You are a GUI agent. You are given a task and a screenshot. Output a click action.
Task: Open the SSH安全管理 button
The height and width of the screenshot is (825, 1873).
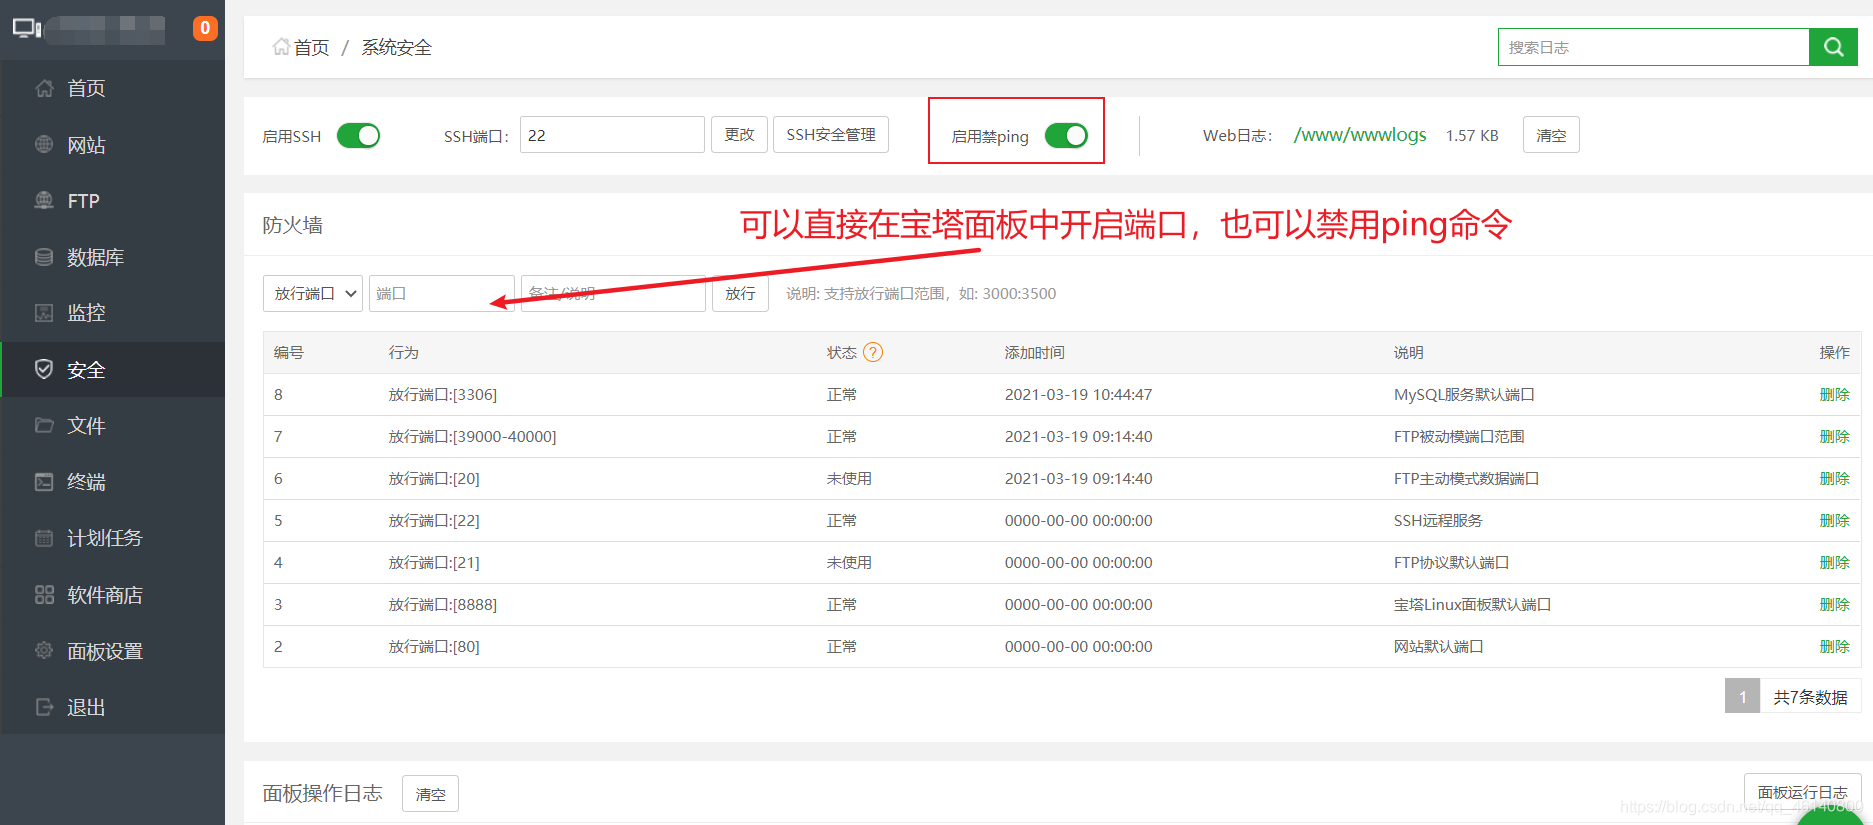pyautogui.click(x=831, y=134)
